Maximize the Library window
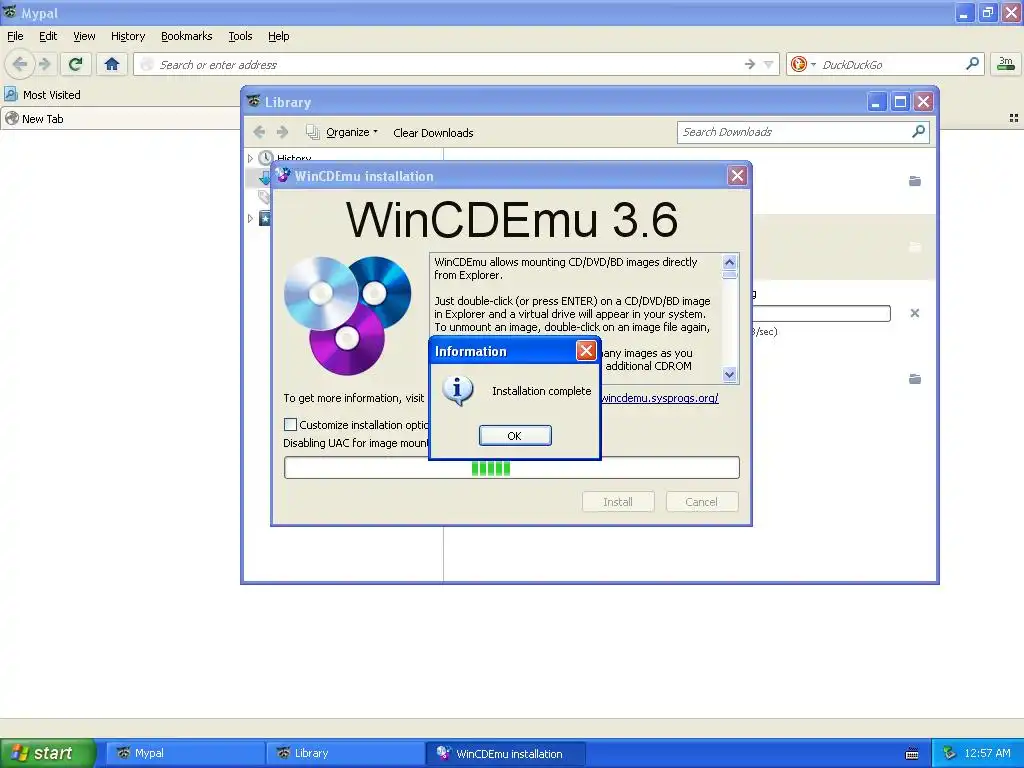The height and width of the screenshot is (768, 1024). click(x=900, y=101)
